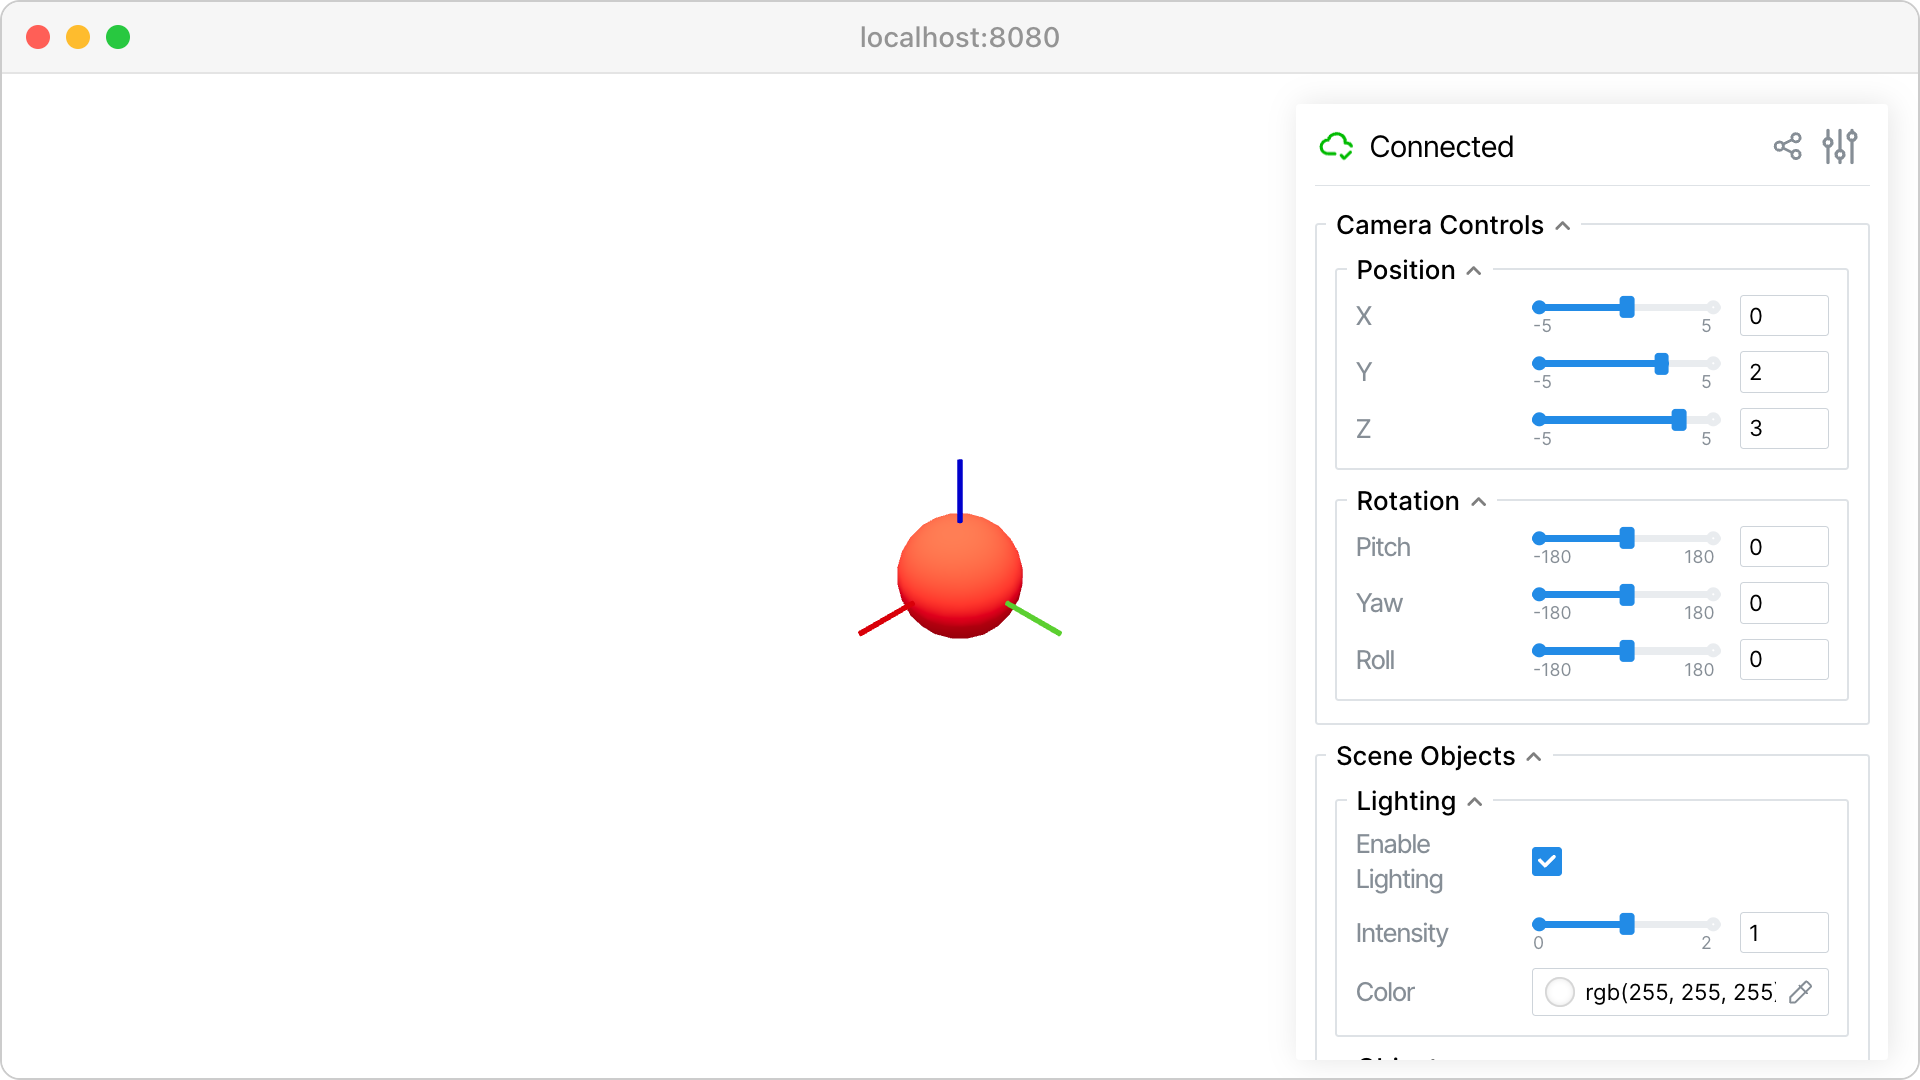Collapse the Scene Objects folder
Viewport: 1920px width, 1080px height.
pyautogui.click(x=1534, y=757)
